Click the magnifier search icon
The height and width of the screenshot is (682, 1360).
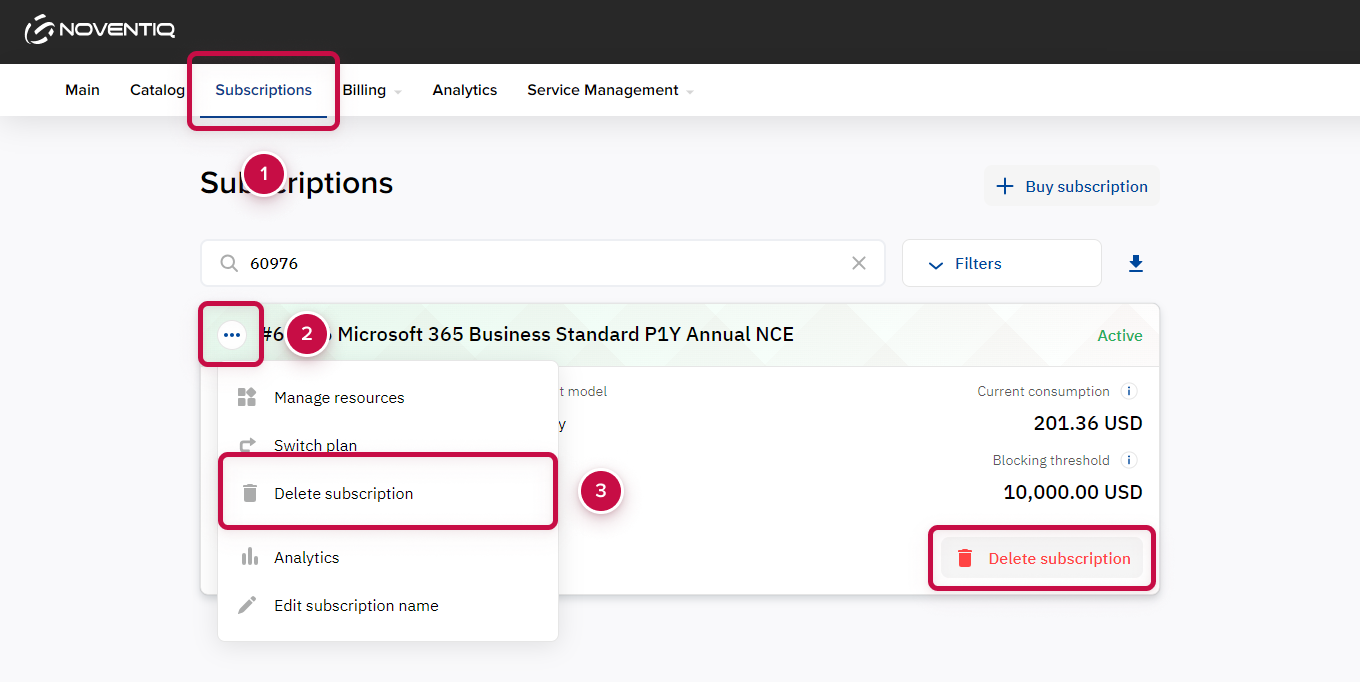(x=229, y=263)
